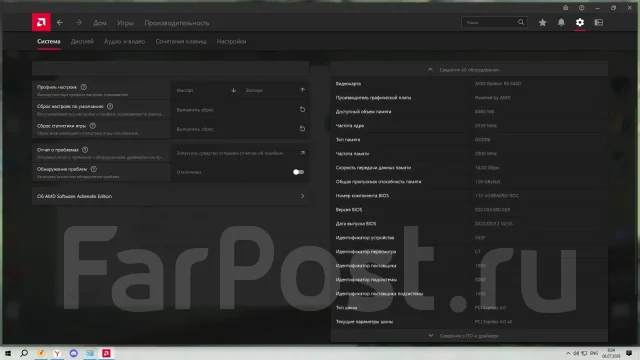Click the Видеокарта row label
Screen dimensions: 640x360
coord(348,84)
